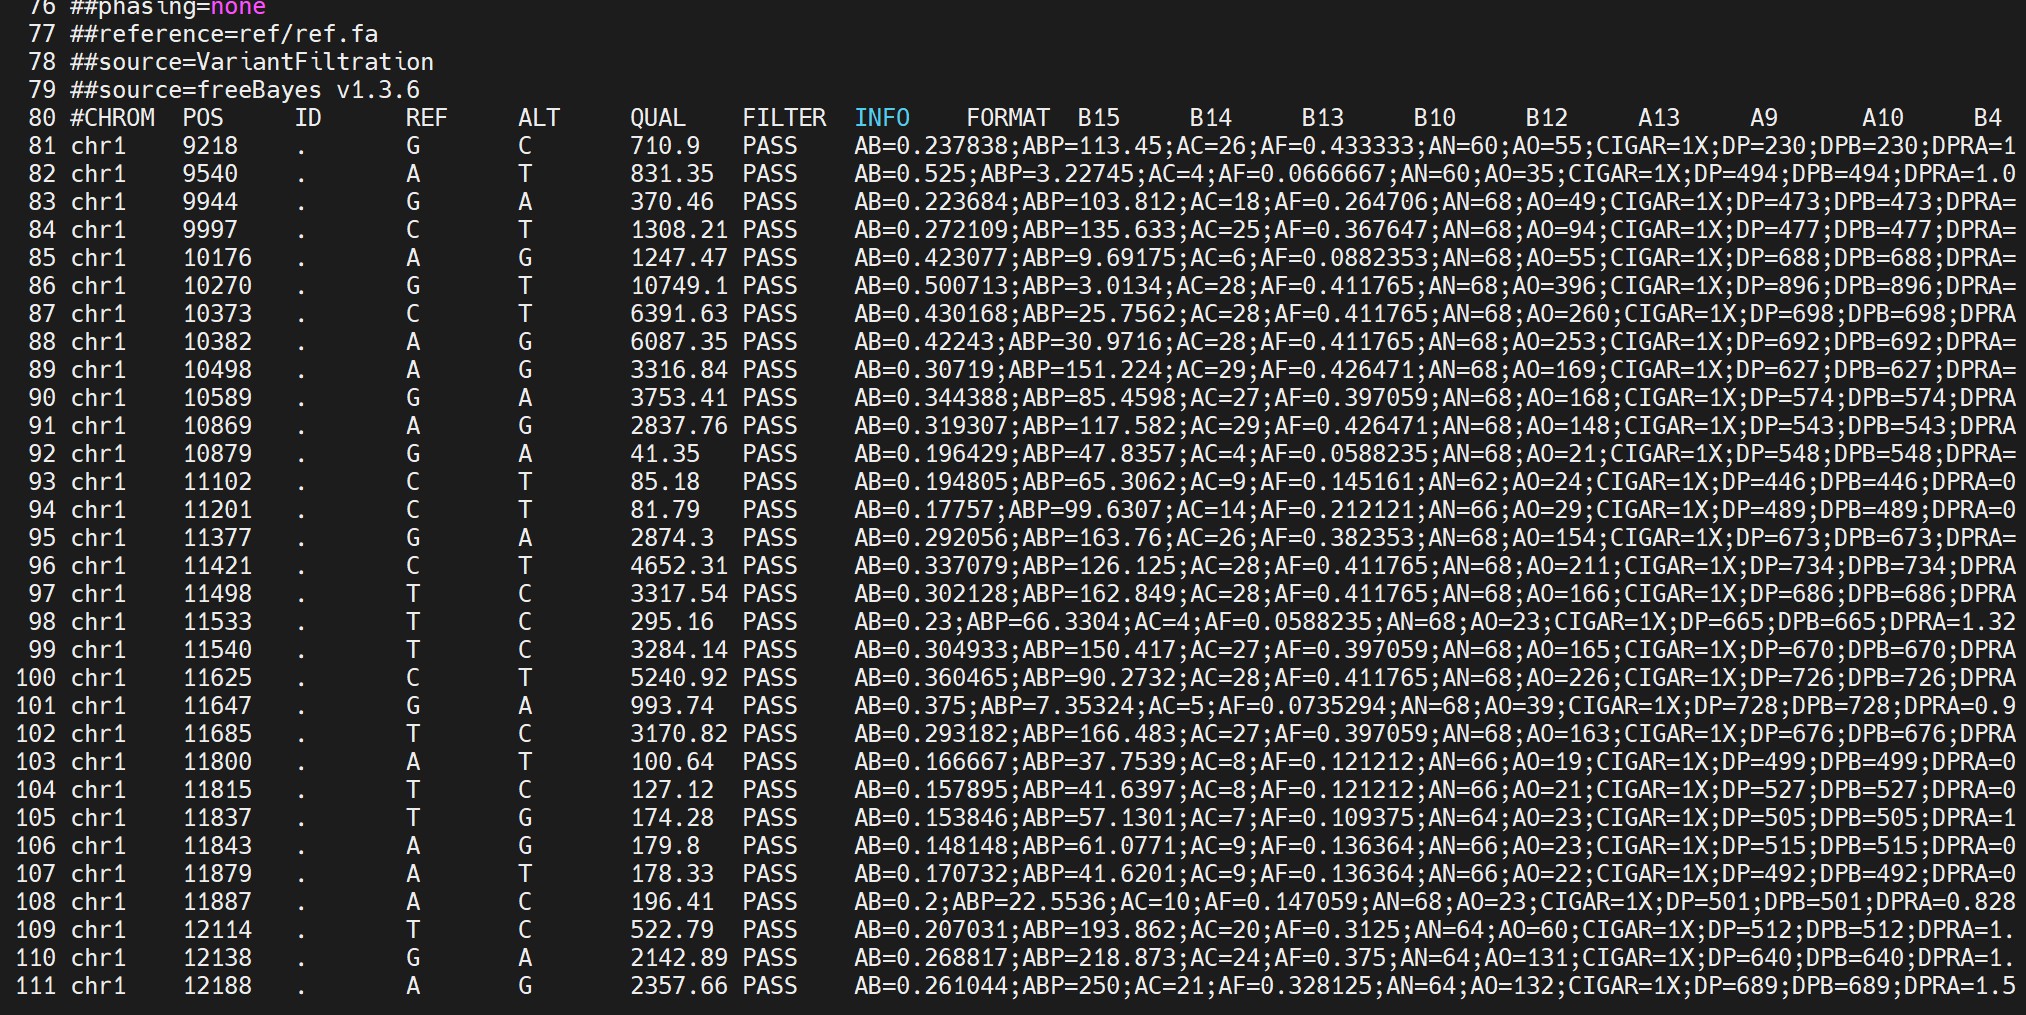This screenshot has width=2026, height=1015.
Task: Click line number 111
Action: click(x=35, y=986)
